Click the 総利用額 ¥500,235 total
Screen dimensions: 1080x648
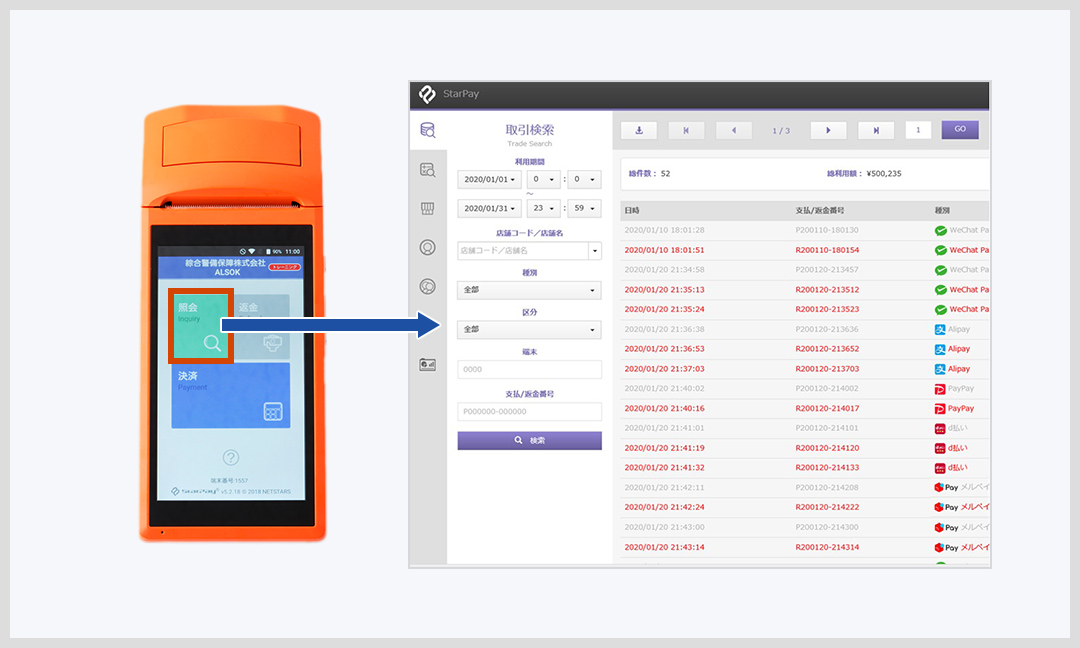[x=864, y=174]
